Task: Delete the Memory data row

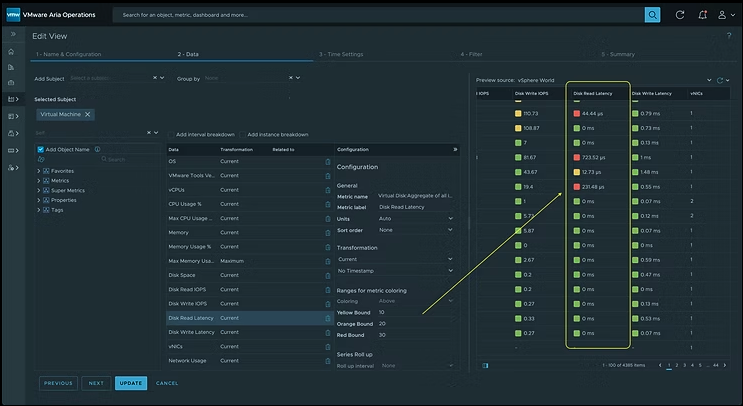Action: 327,233
